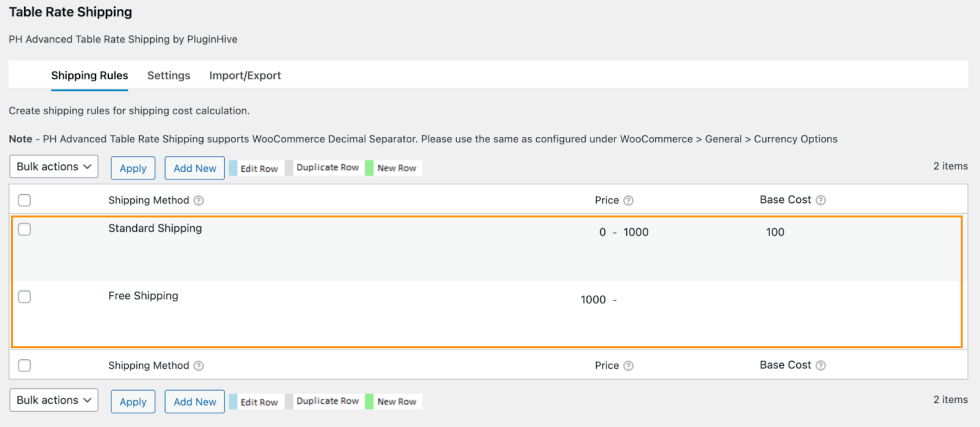This screenshot has height=427, width=980.
Task: Open the Import/Export tab
Action: click(245, 75)
